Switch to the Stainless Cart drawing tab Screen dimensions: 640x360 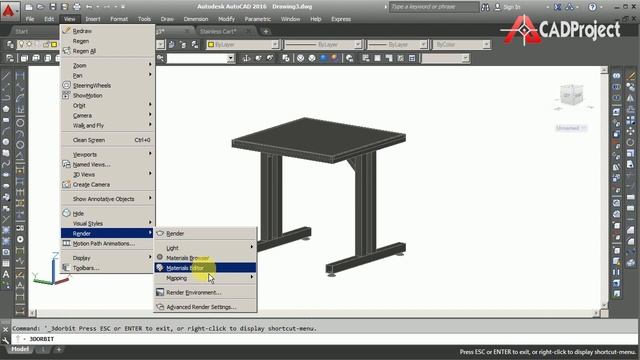[x=218, y=31]
